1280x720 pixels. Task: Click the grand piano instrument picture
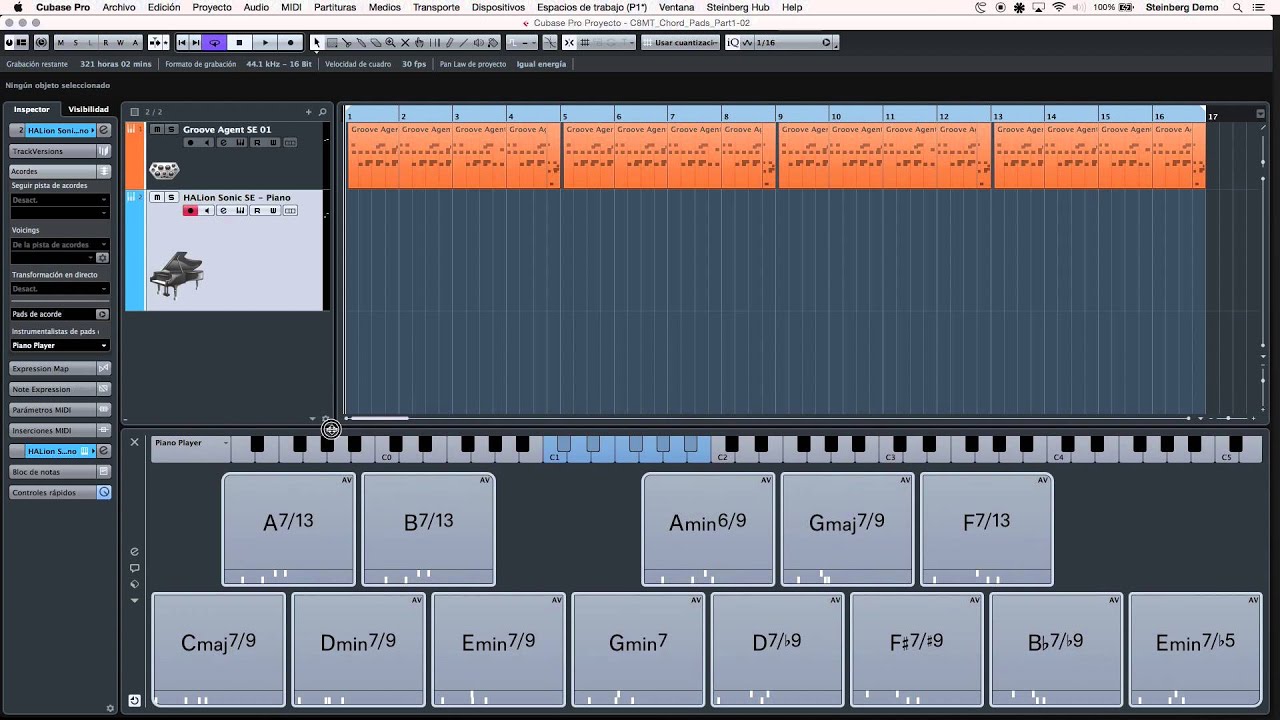tap(176, 275)
